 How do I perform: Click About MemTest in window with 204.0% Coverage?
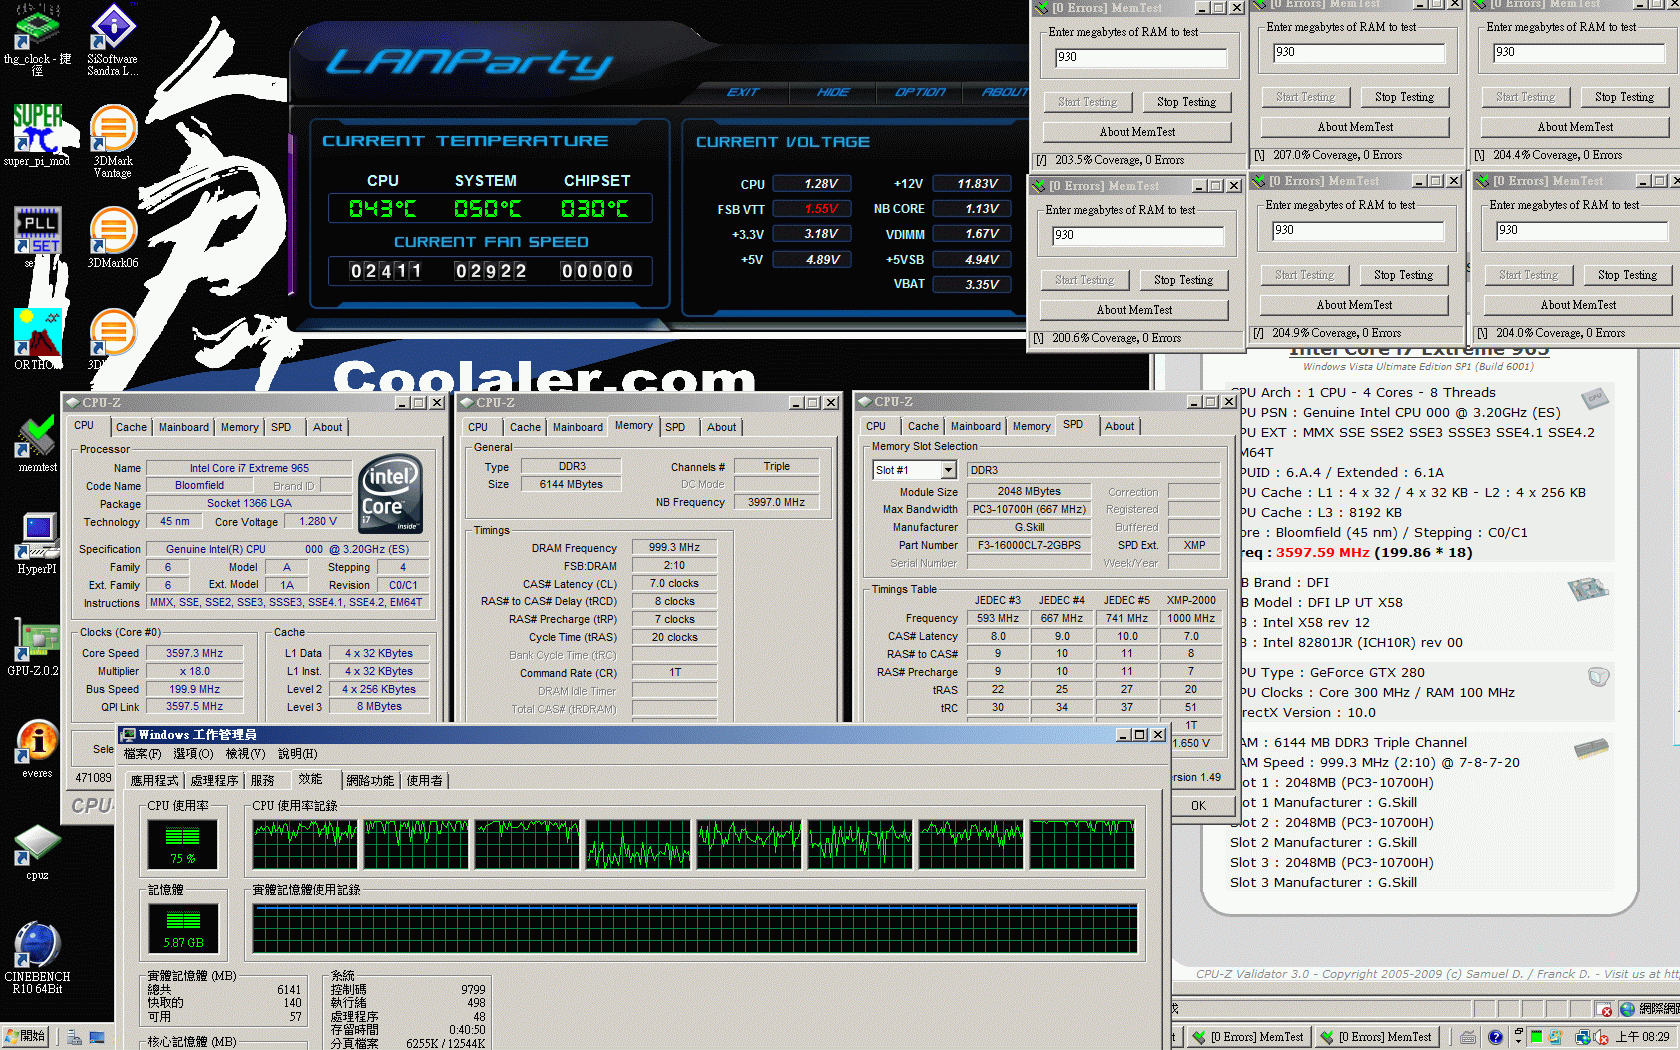coord(1578,305)
